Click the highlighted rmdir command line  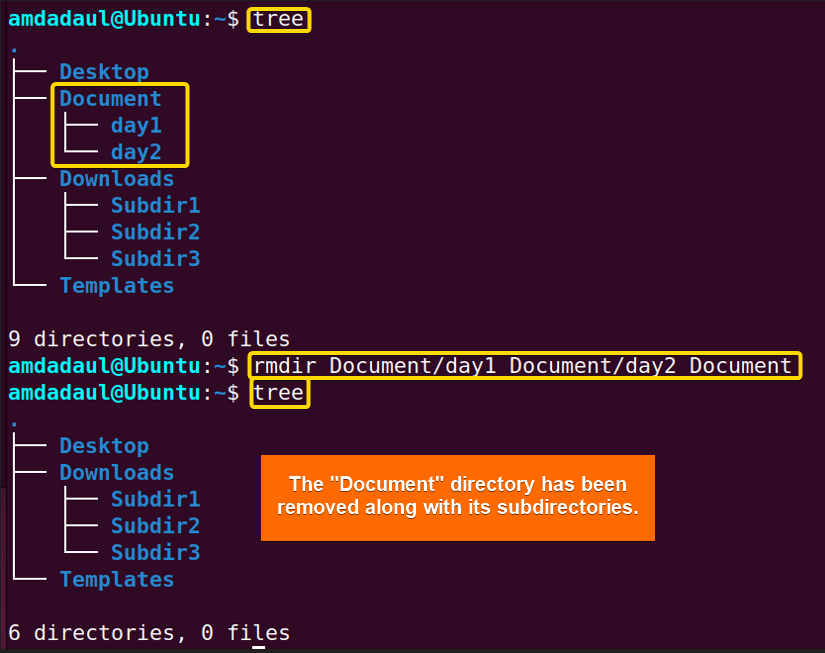coord(525,365)
